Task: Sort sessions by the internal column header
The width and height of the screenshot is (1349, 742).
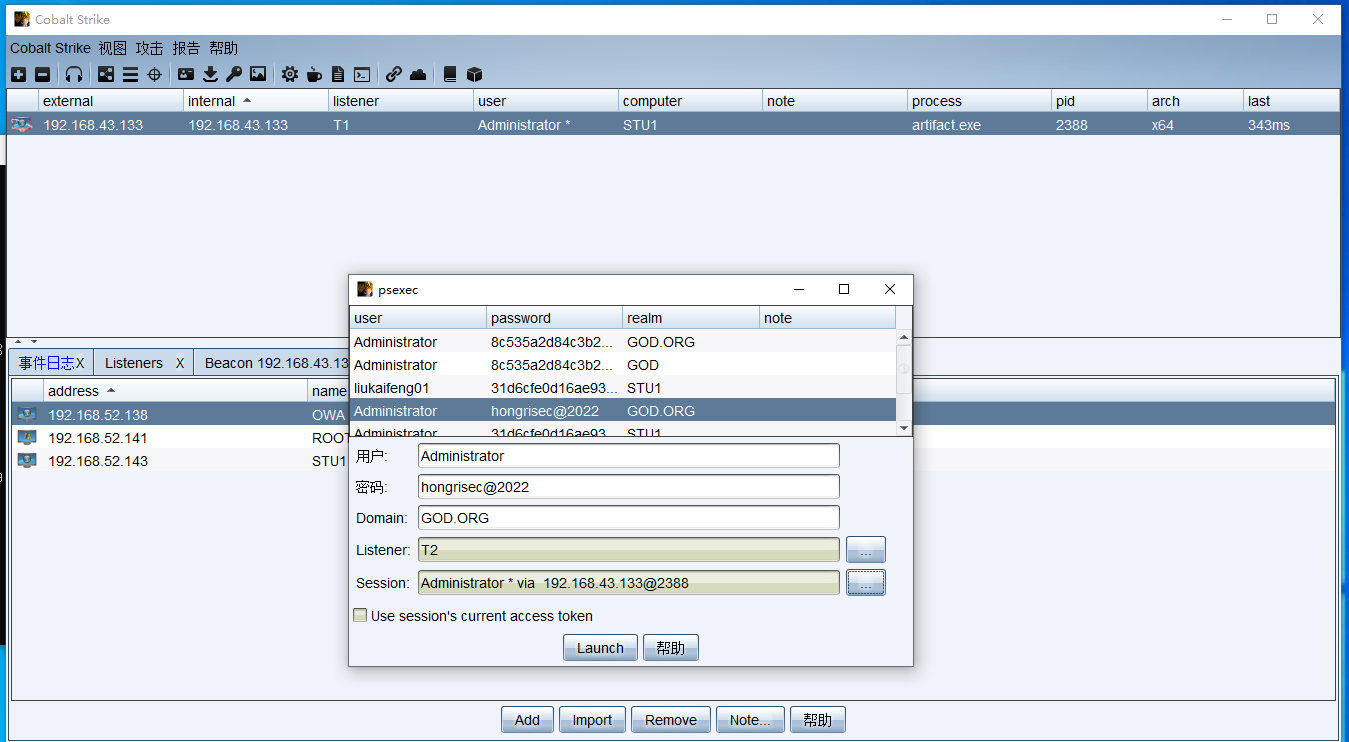Action: (x=256, y=101)
